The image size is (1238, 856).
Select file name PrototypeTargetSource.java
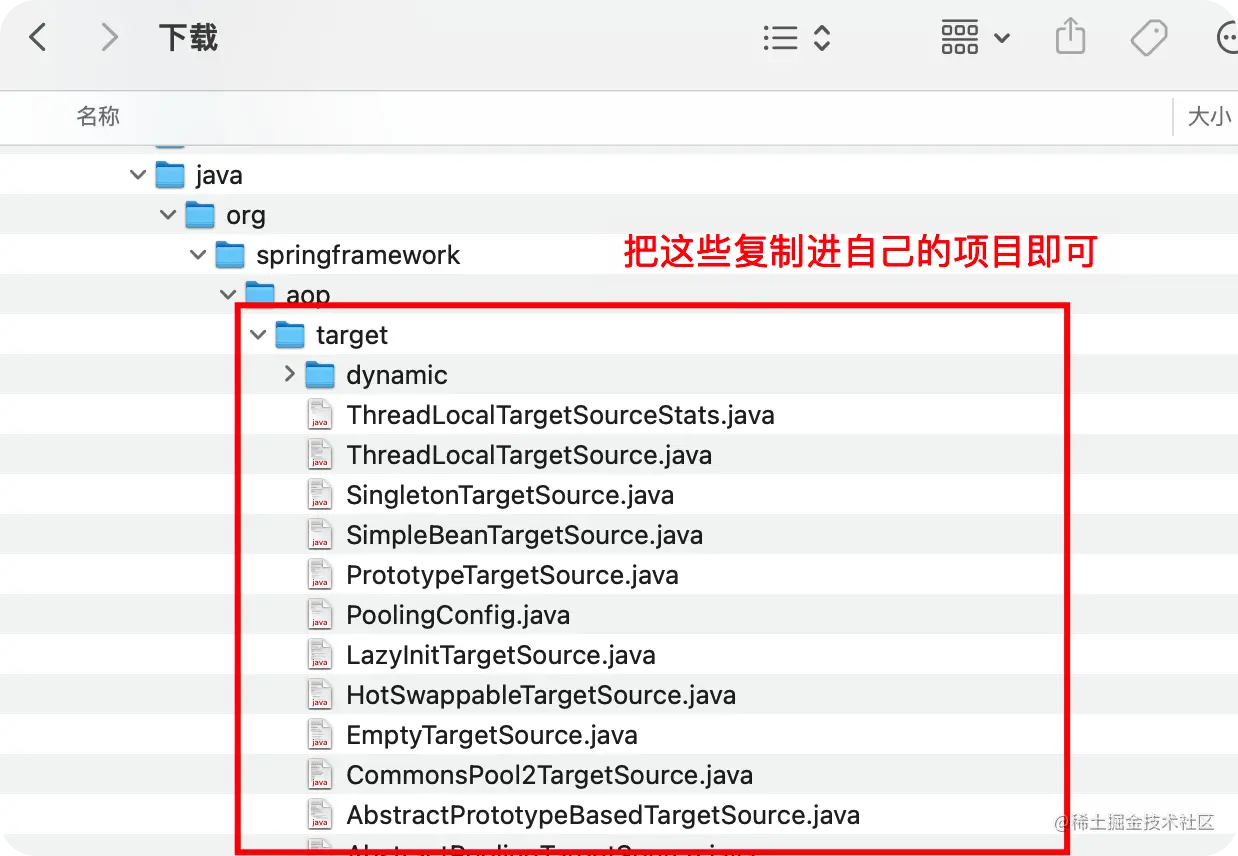coord(512,575)
